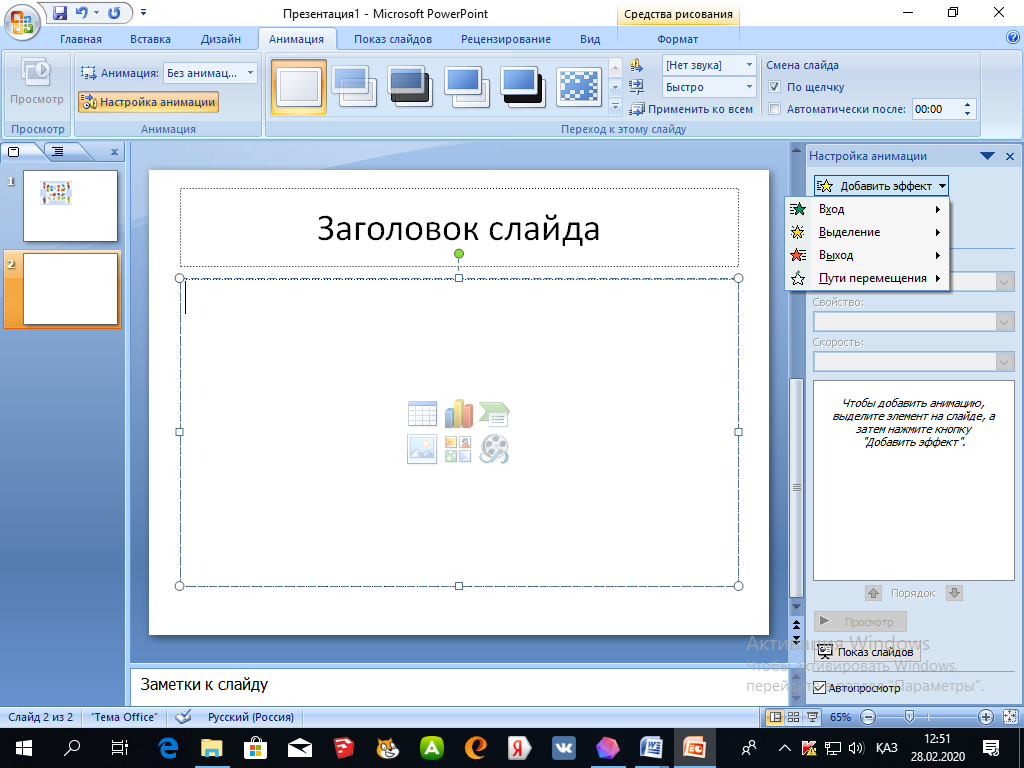Click the insert picture from file icon
Screen dimensions: 1024x768
coord(422,449)
